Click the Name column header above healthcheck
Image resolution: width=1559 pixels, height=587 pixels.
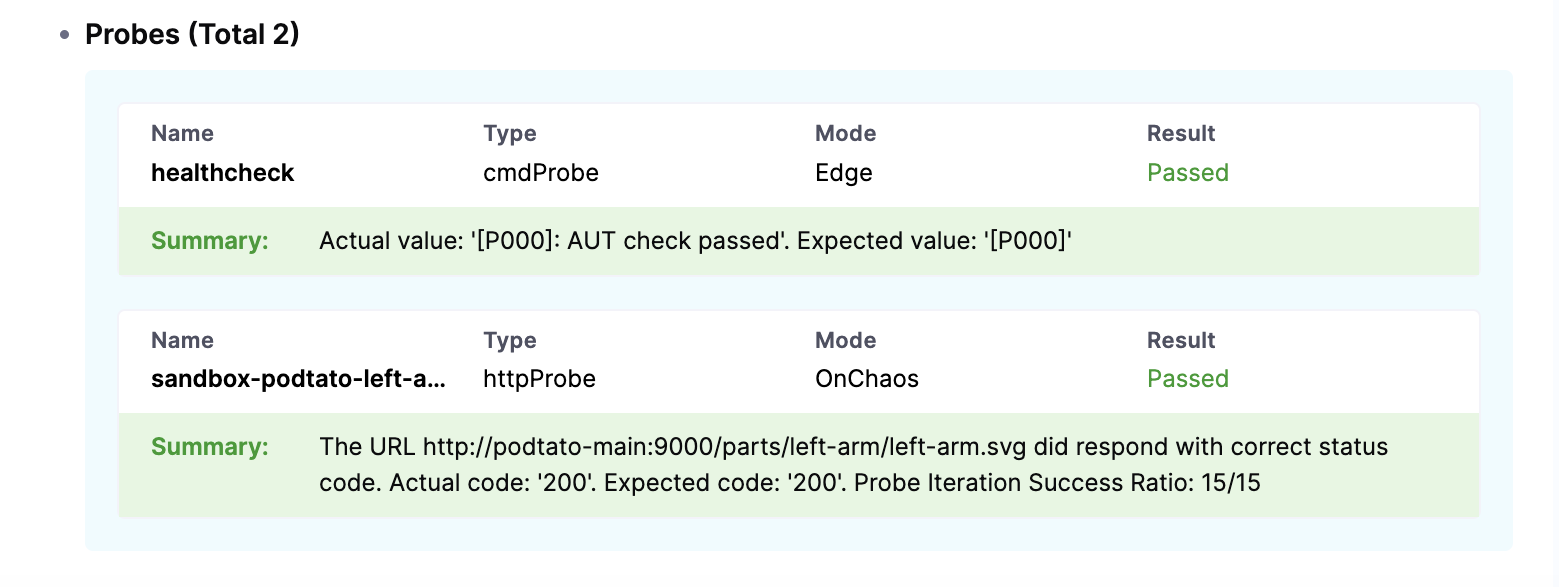pyautogui.click(x=182, y=134)
